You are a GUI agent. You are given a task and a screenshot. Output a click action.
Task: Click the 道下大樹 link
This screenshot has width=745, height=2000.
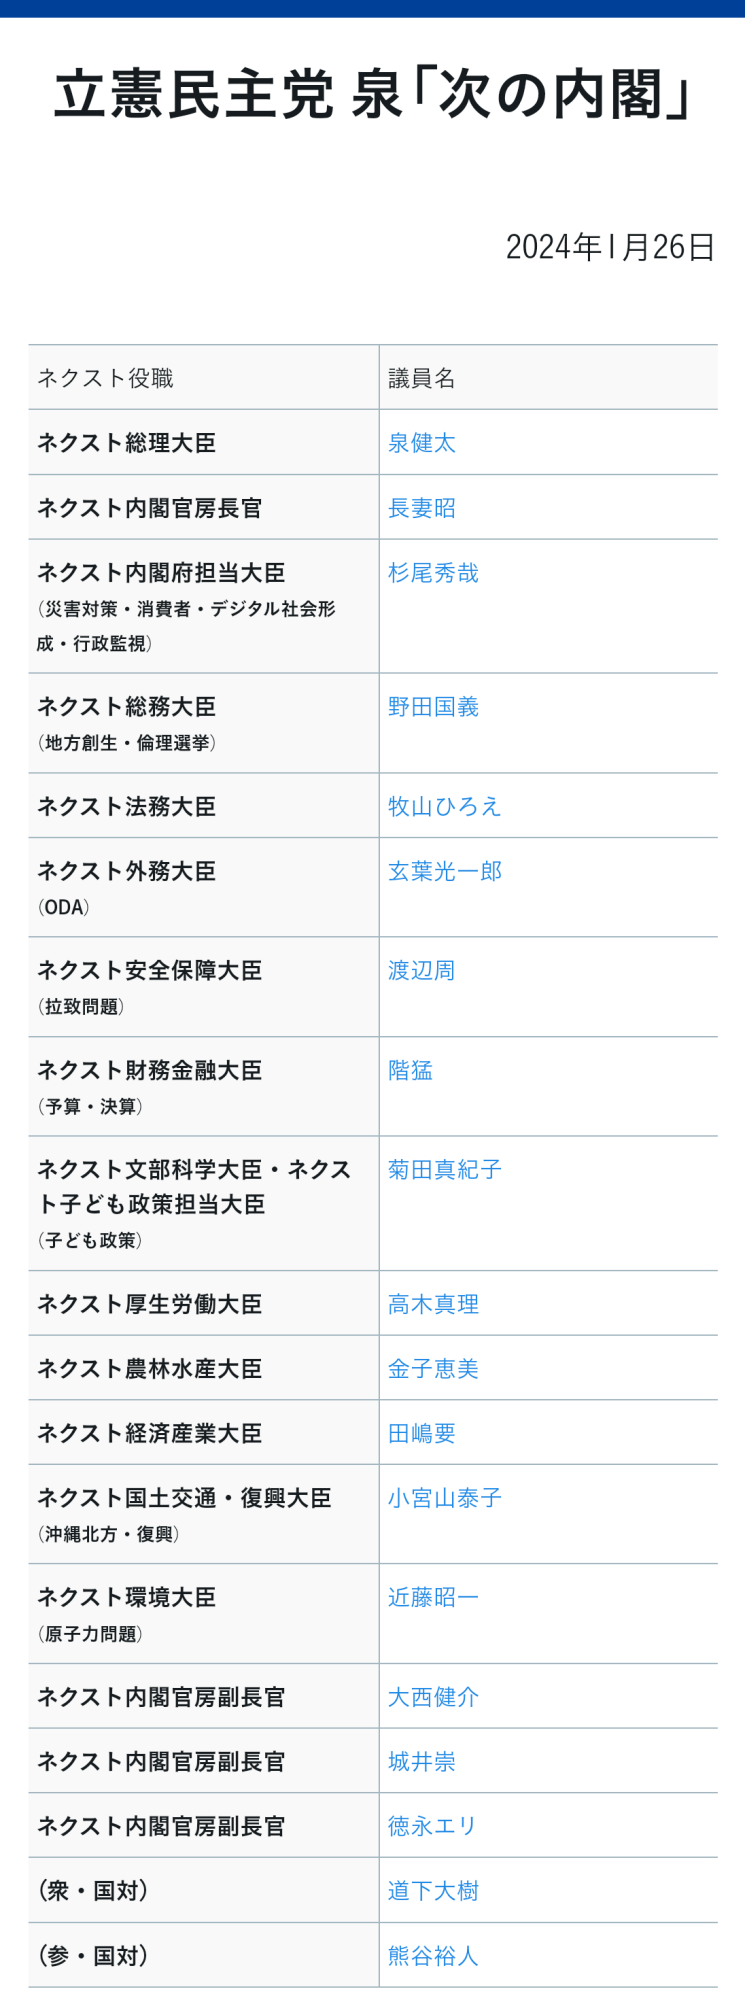click(433, 1891)
